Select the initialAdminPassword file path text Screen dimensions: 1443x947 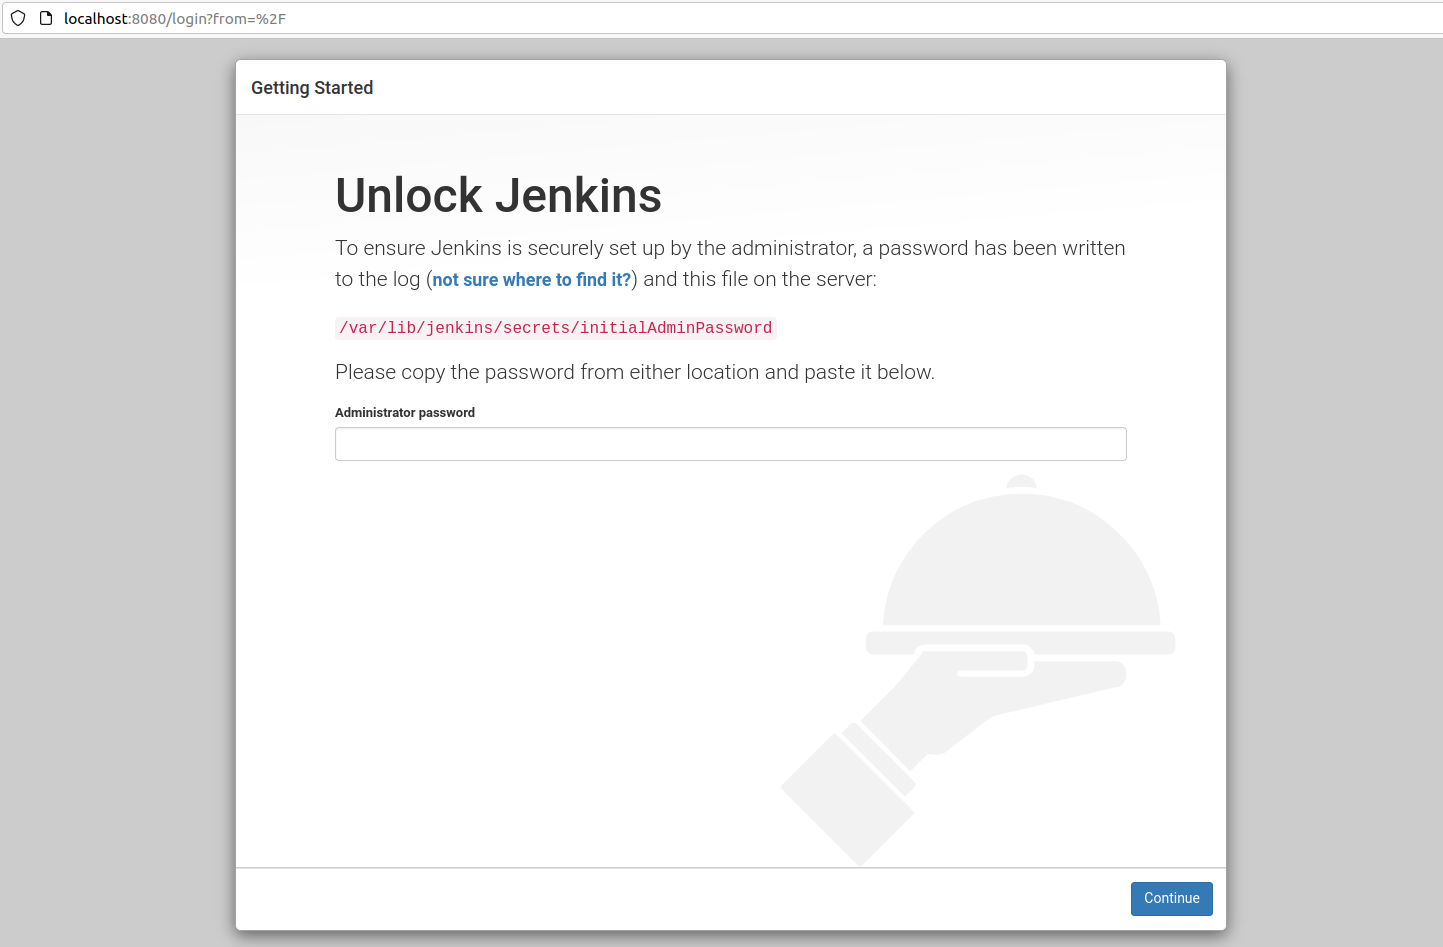(556, 328)
